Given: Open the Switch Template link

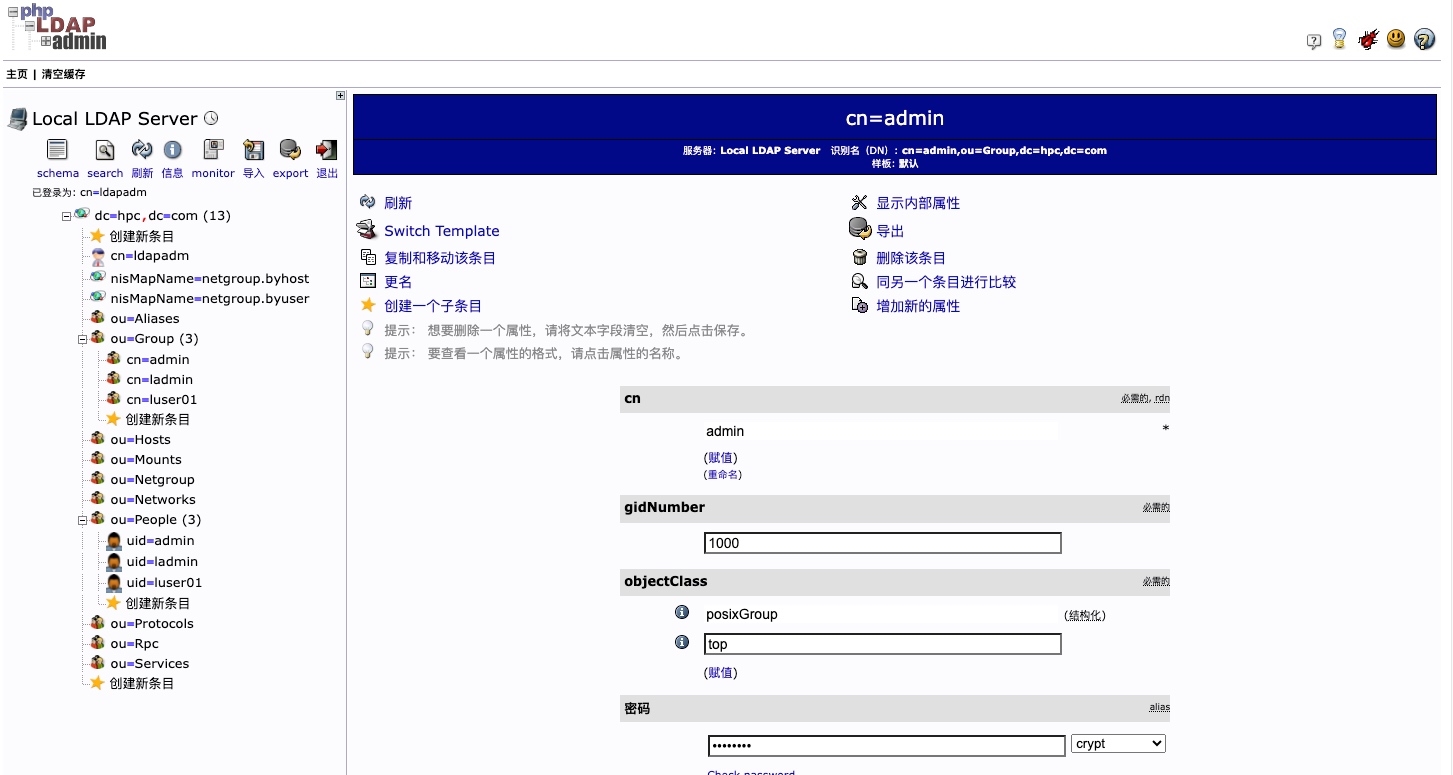Looking at the screenshot, I should 441,231.
